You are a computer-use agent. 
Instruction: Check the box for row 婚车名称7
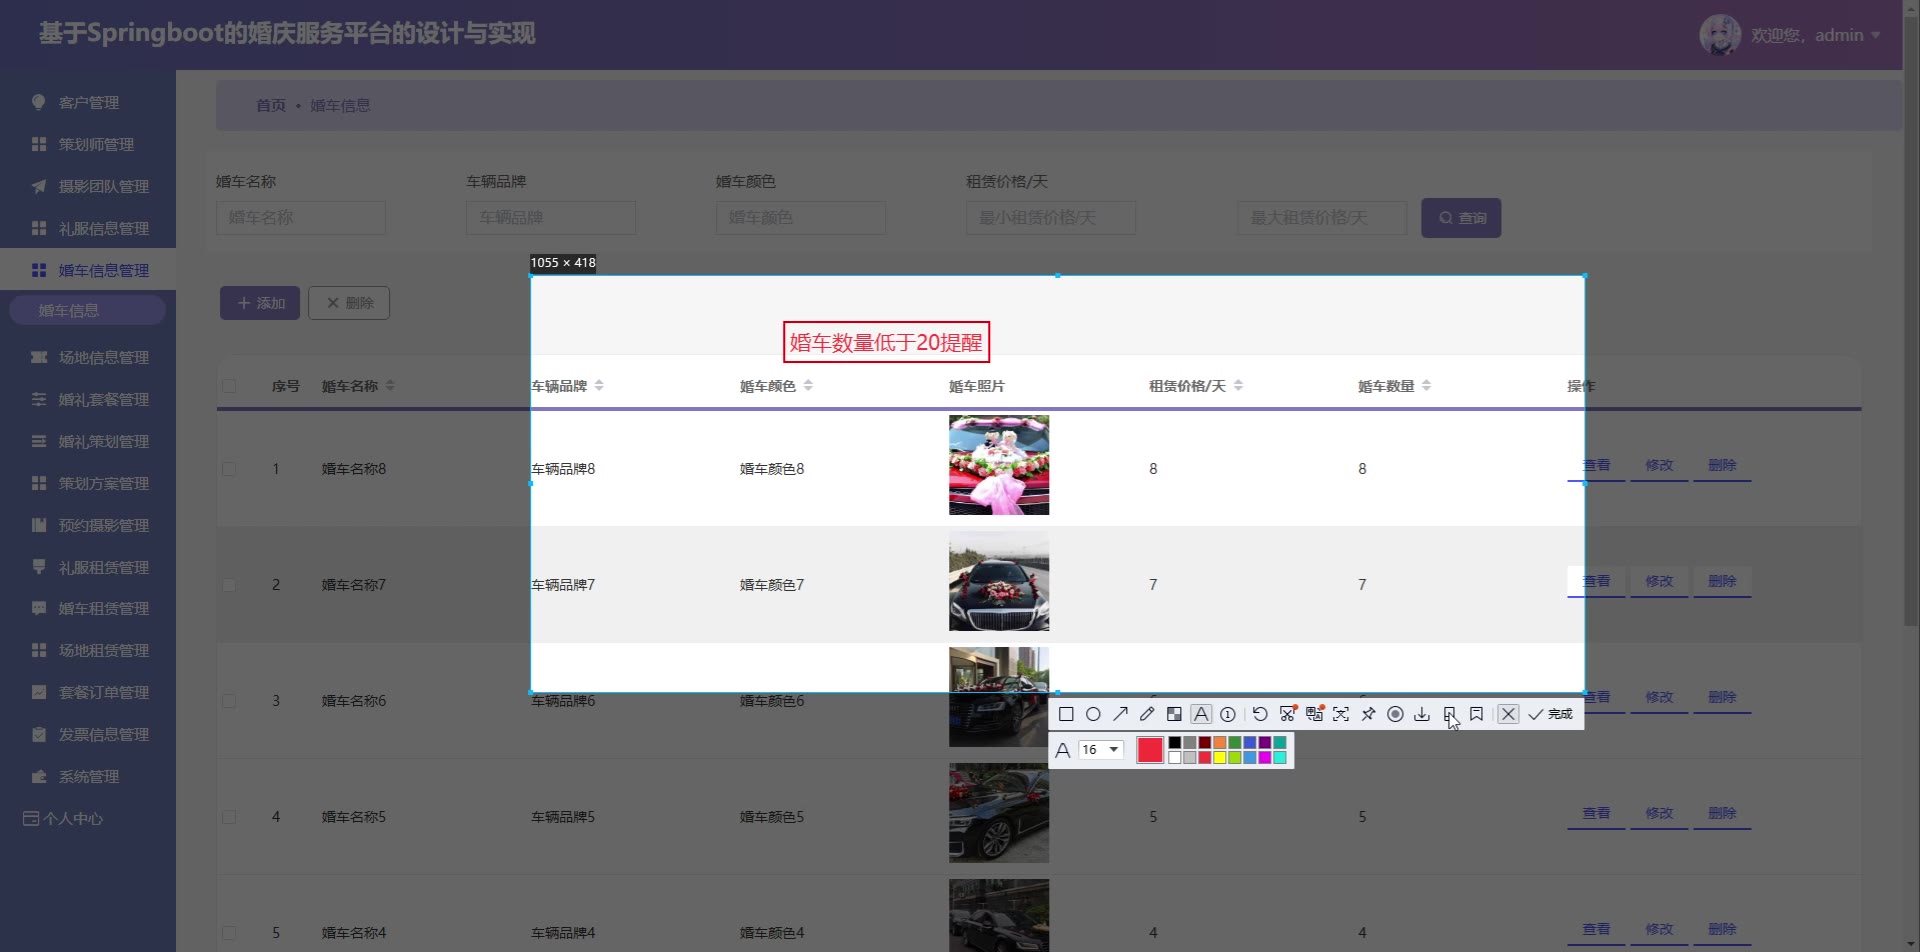coord(229,585)
